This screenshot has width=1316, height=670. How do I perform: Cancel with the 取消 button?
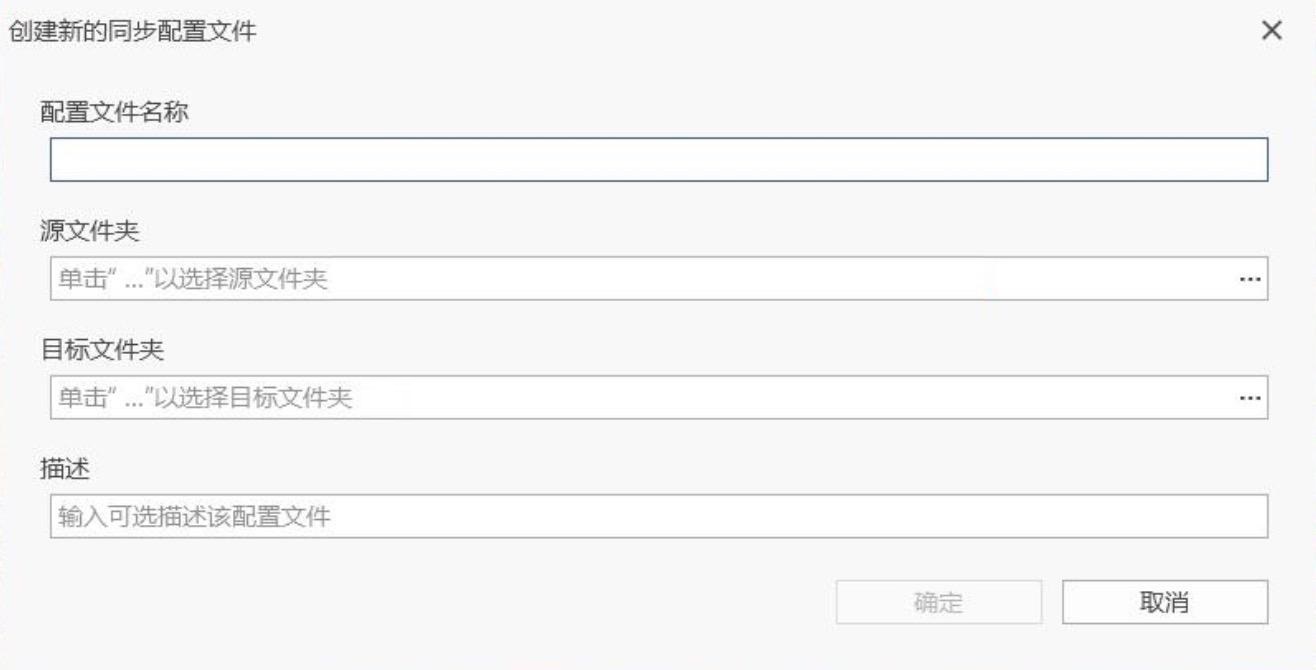pos(1164,602)
